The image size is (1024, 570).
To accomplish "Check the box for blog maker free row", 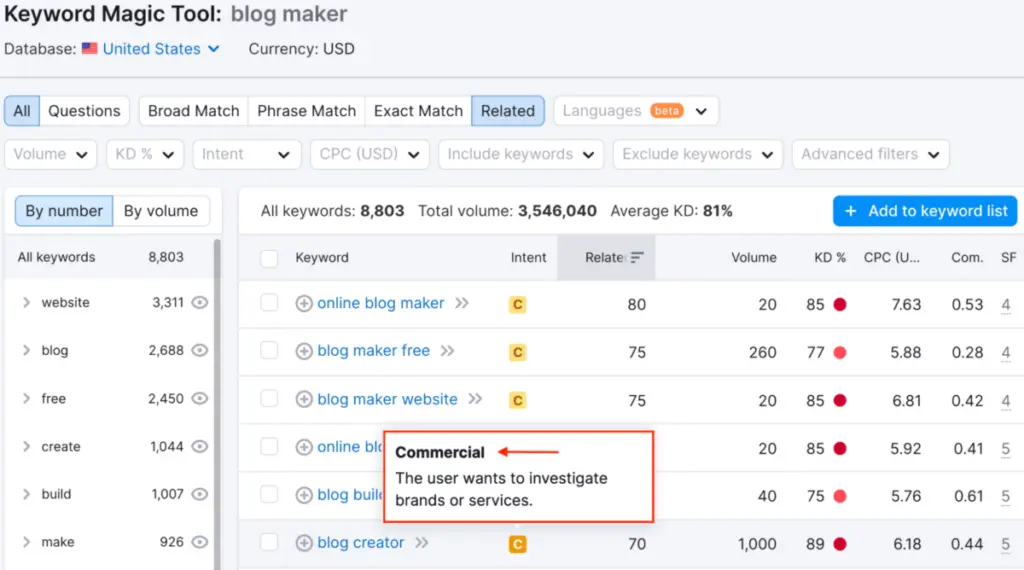I will point(269,351).
